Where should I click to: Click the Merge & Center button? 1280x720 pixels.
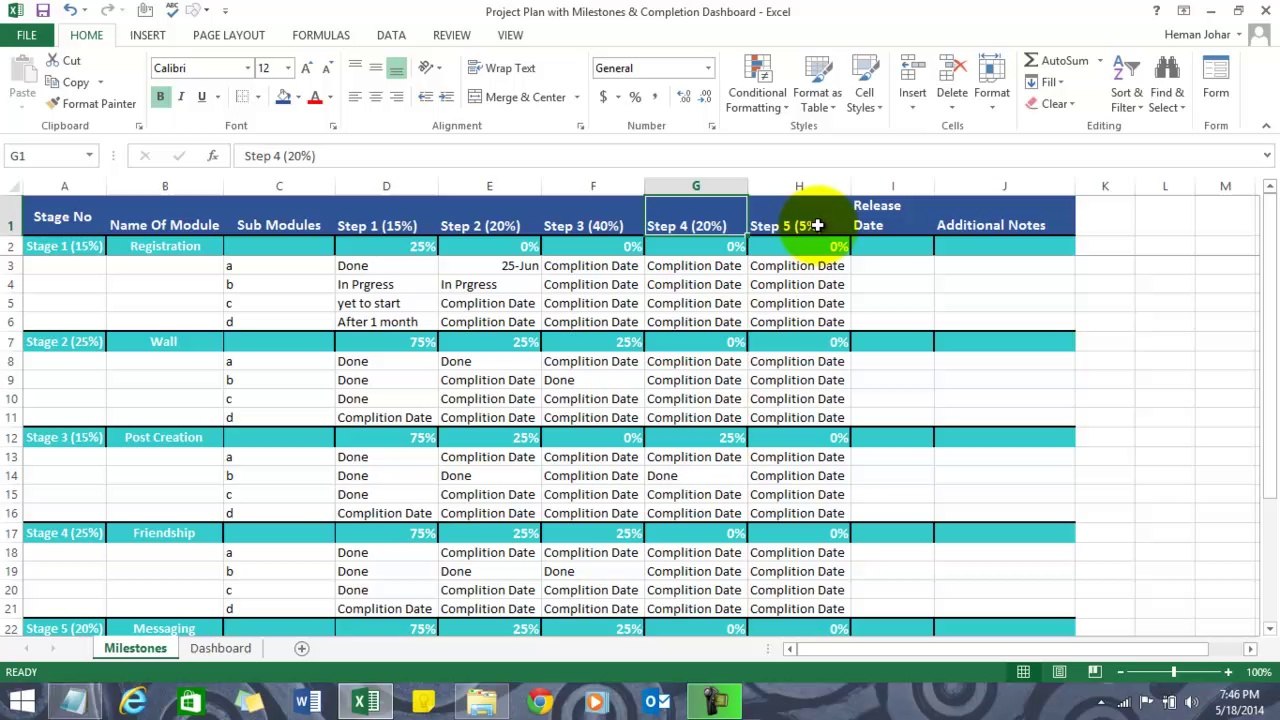[517, 97]
